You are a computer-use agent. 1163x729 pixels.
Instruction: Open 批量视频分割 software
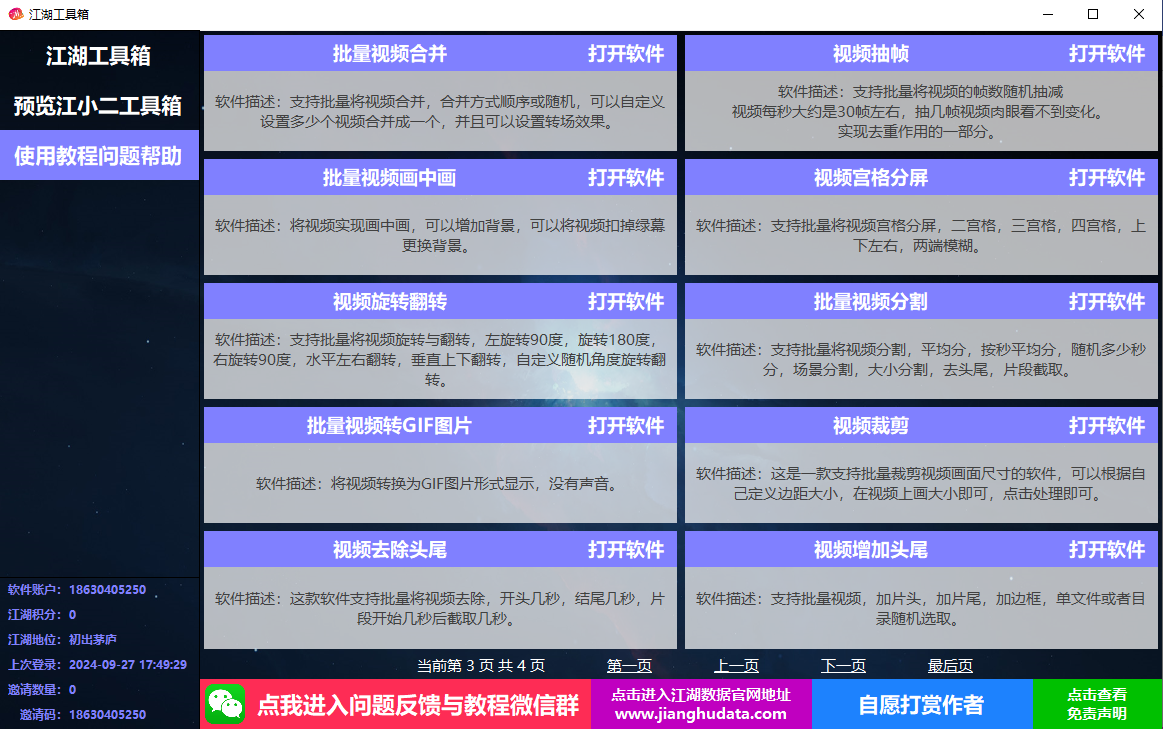pos(1106,300)
